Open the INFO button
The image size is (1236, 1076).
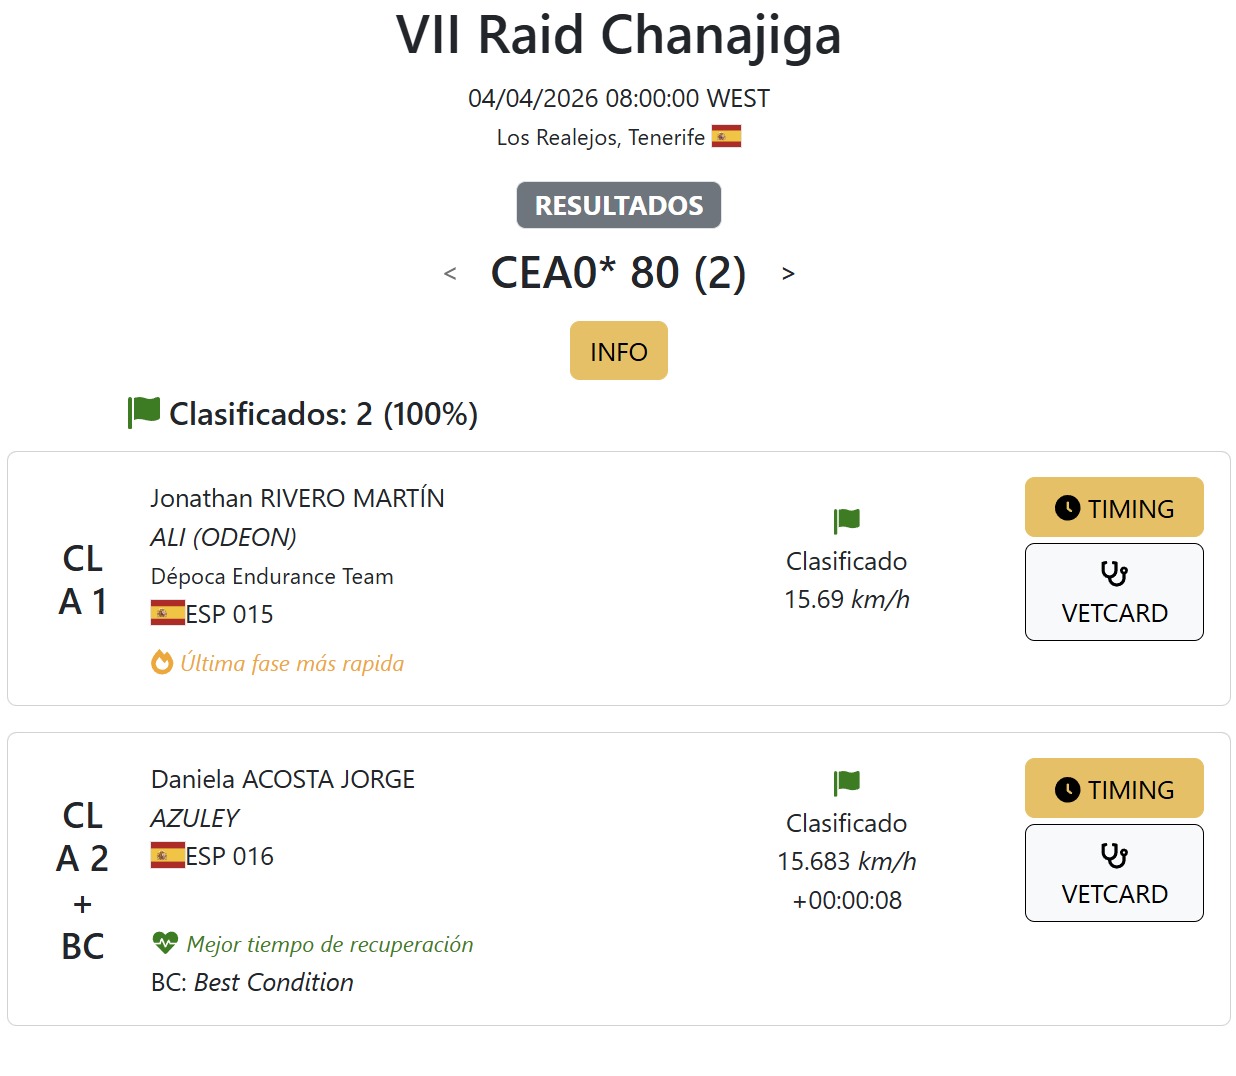pos(619,351)
